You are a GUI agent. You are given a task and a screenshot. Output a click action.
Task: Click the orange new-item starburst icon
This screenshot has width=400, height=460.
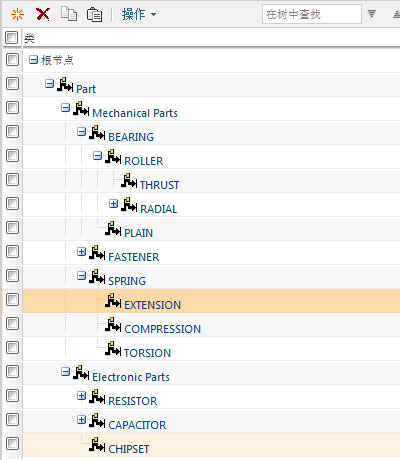pyautogui.click(x=17, y=15)
